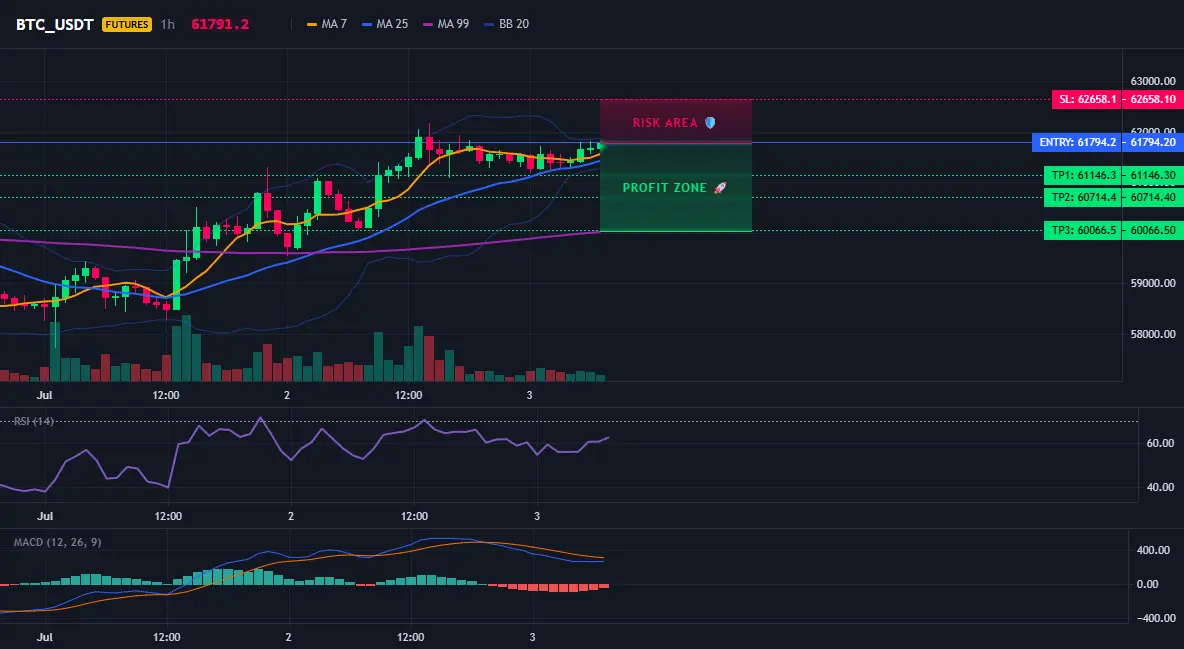Click the SL: 62658.1 stop-loss label
1184x649 pixels.
click(1087, 99)
